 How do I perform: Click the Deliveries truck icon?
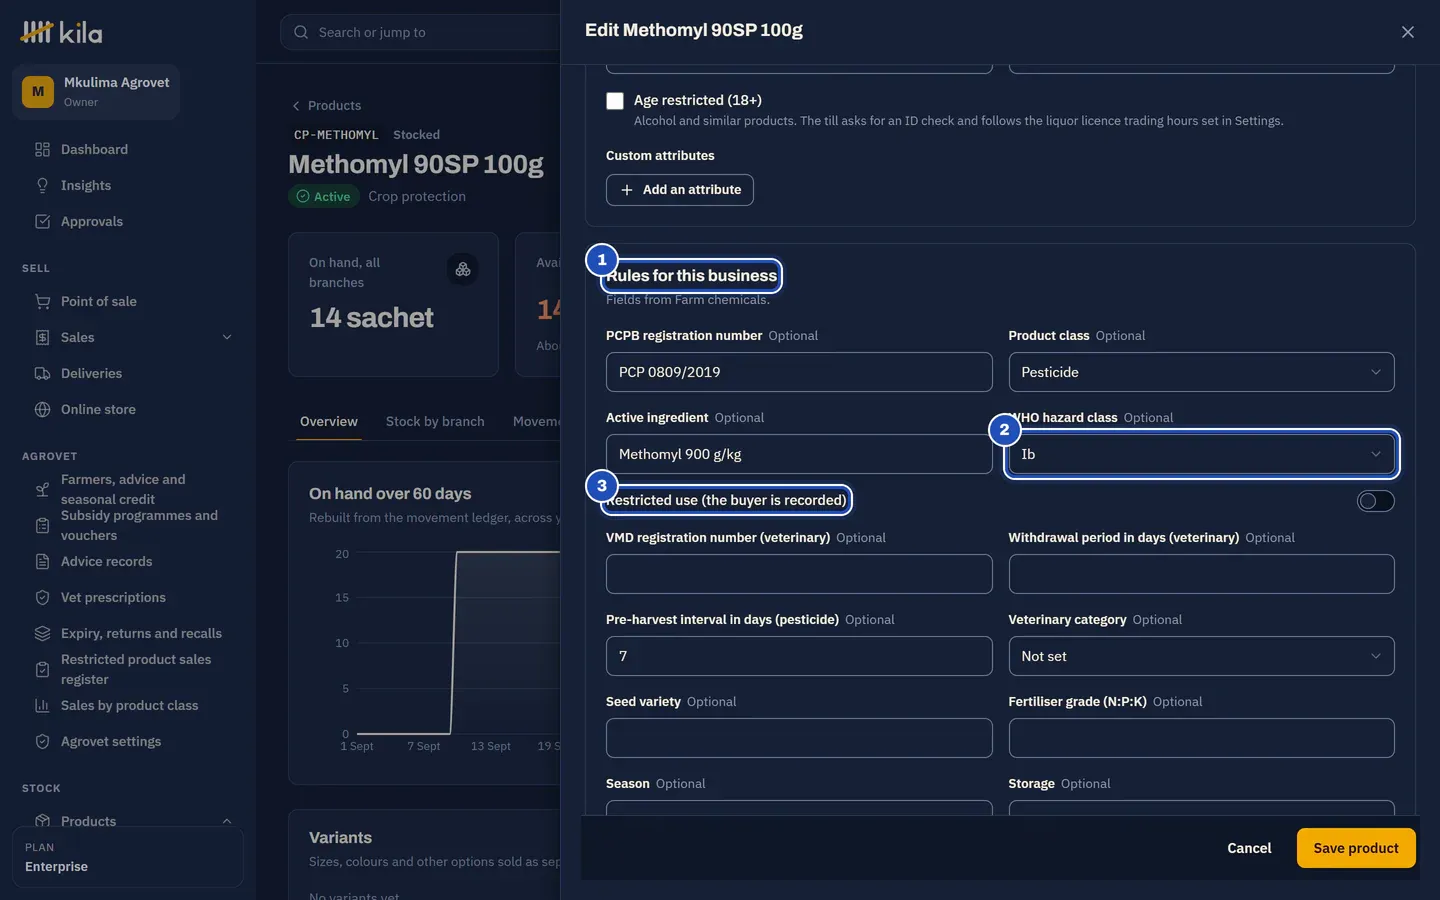pyautogui.click(x=42, y=374)
